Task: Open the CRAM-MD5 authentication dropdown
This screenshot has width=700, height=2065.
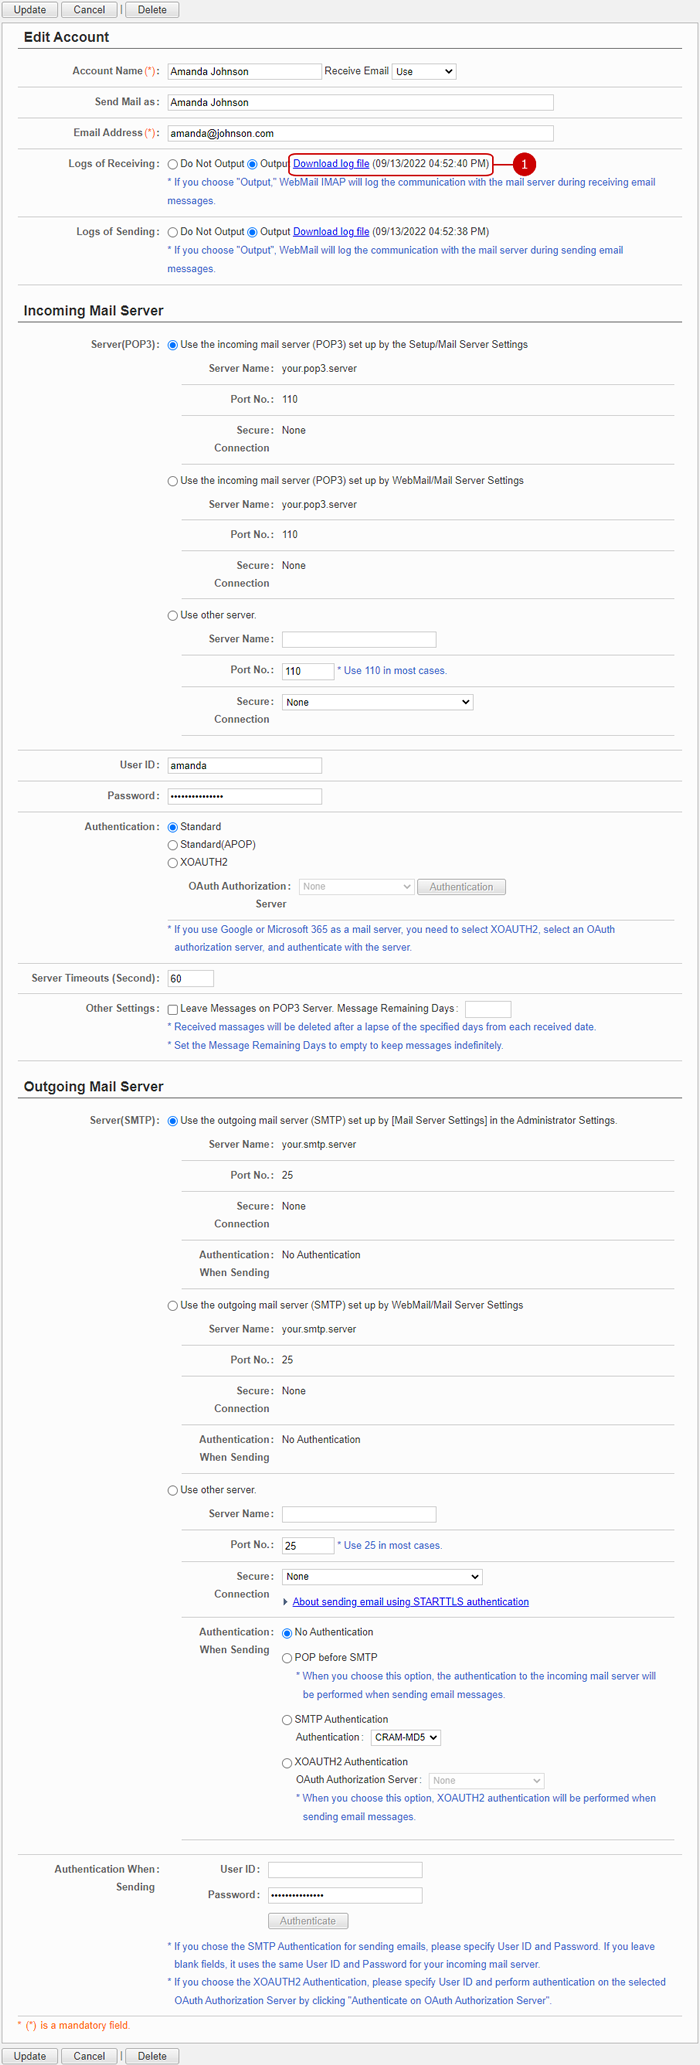Action: 406,1738
